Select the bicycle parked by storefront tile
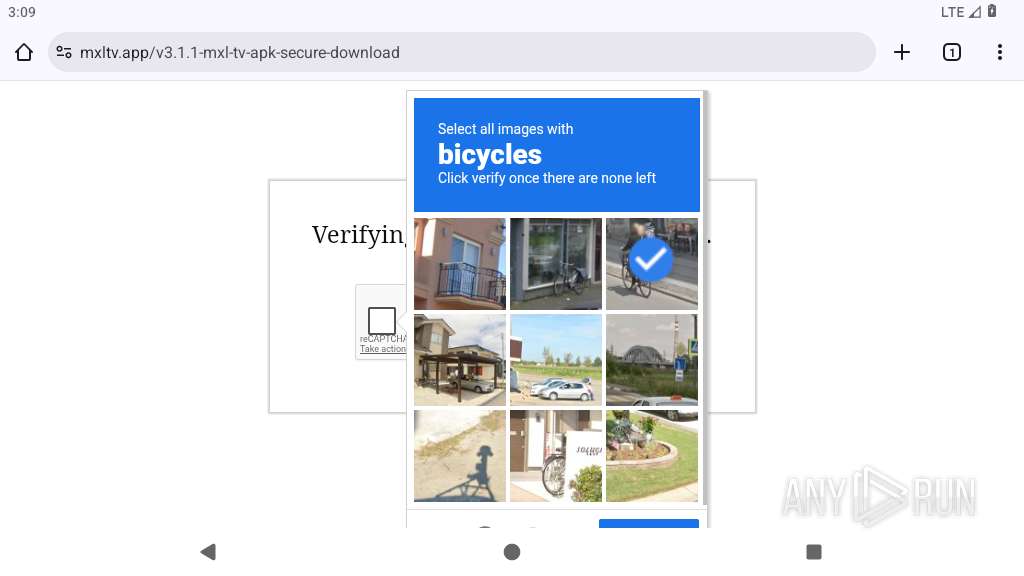Viewport: 1024px width, 576px height. (x=556, y=264)
